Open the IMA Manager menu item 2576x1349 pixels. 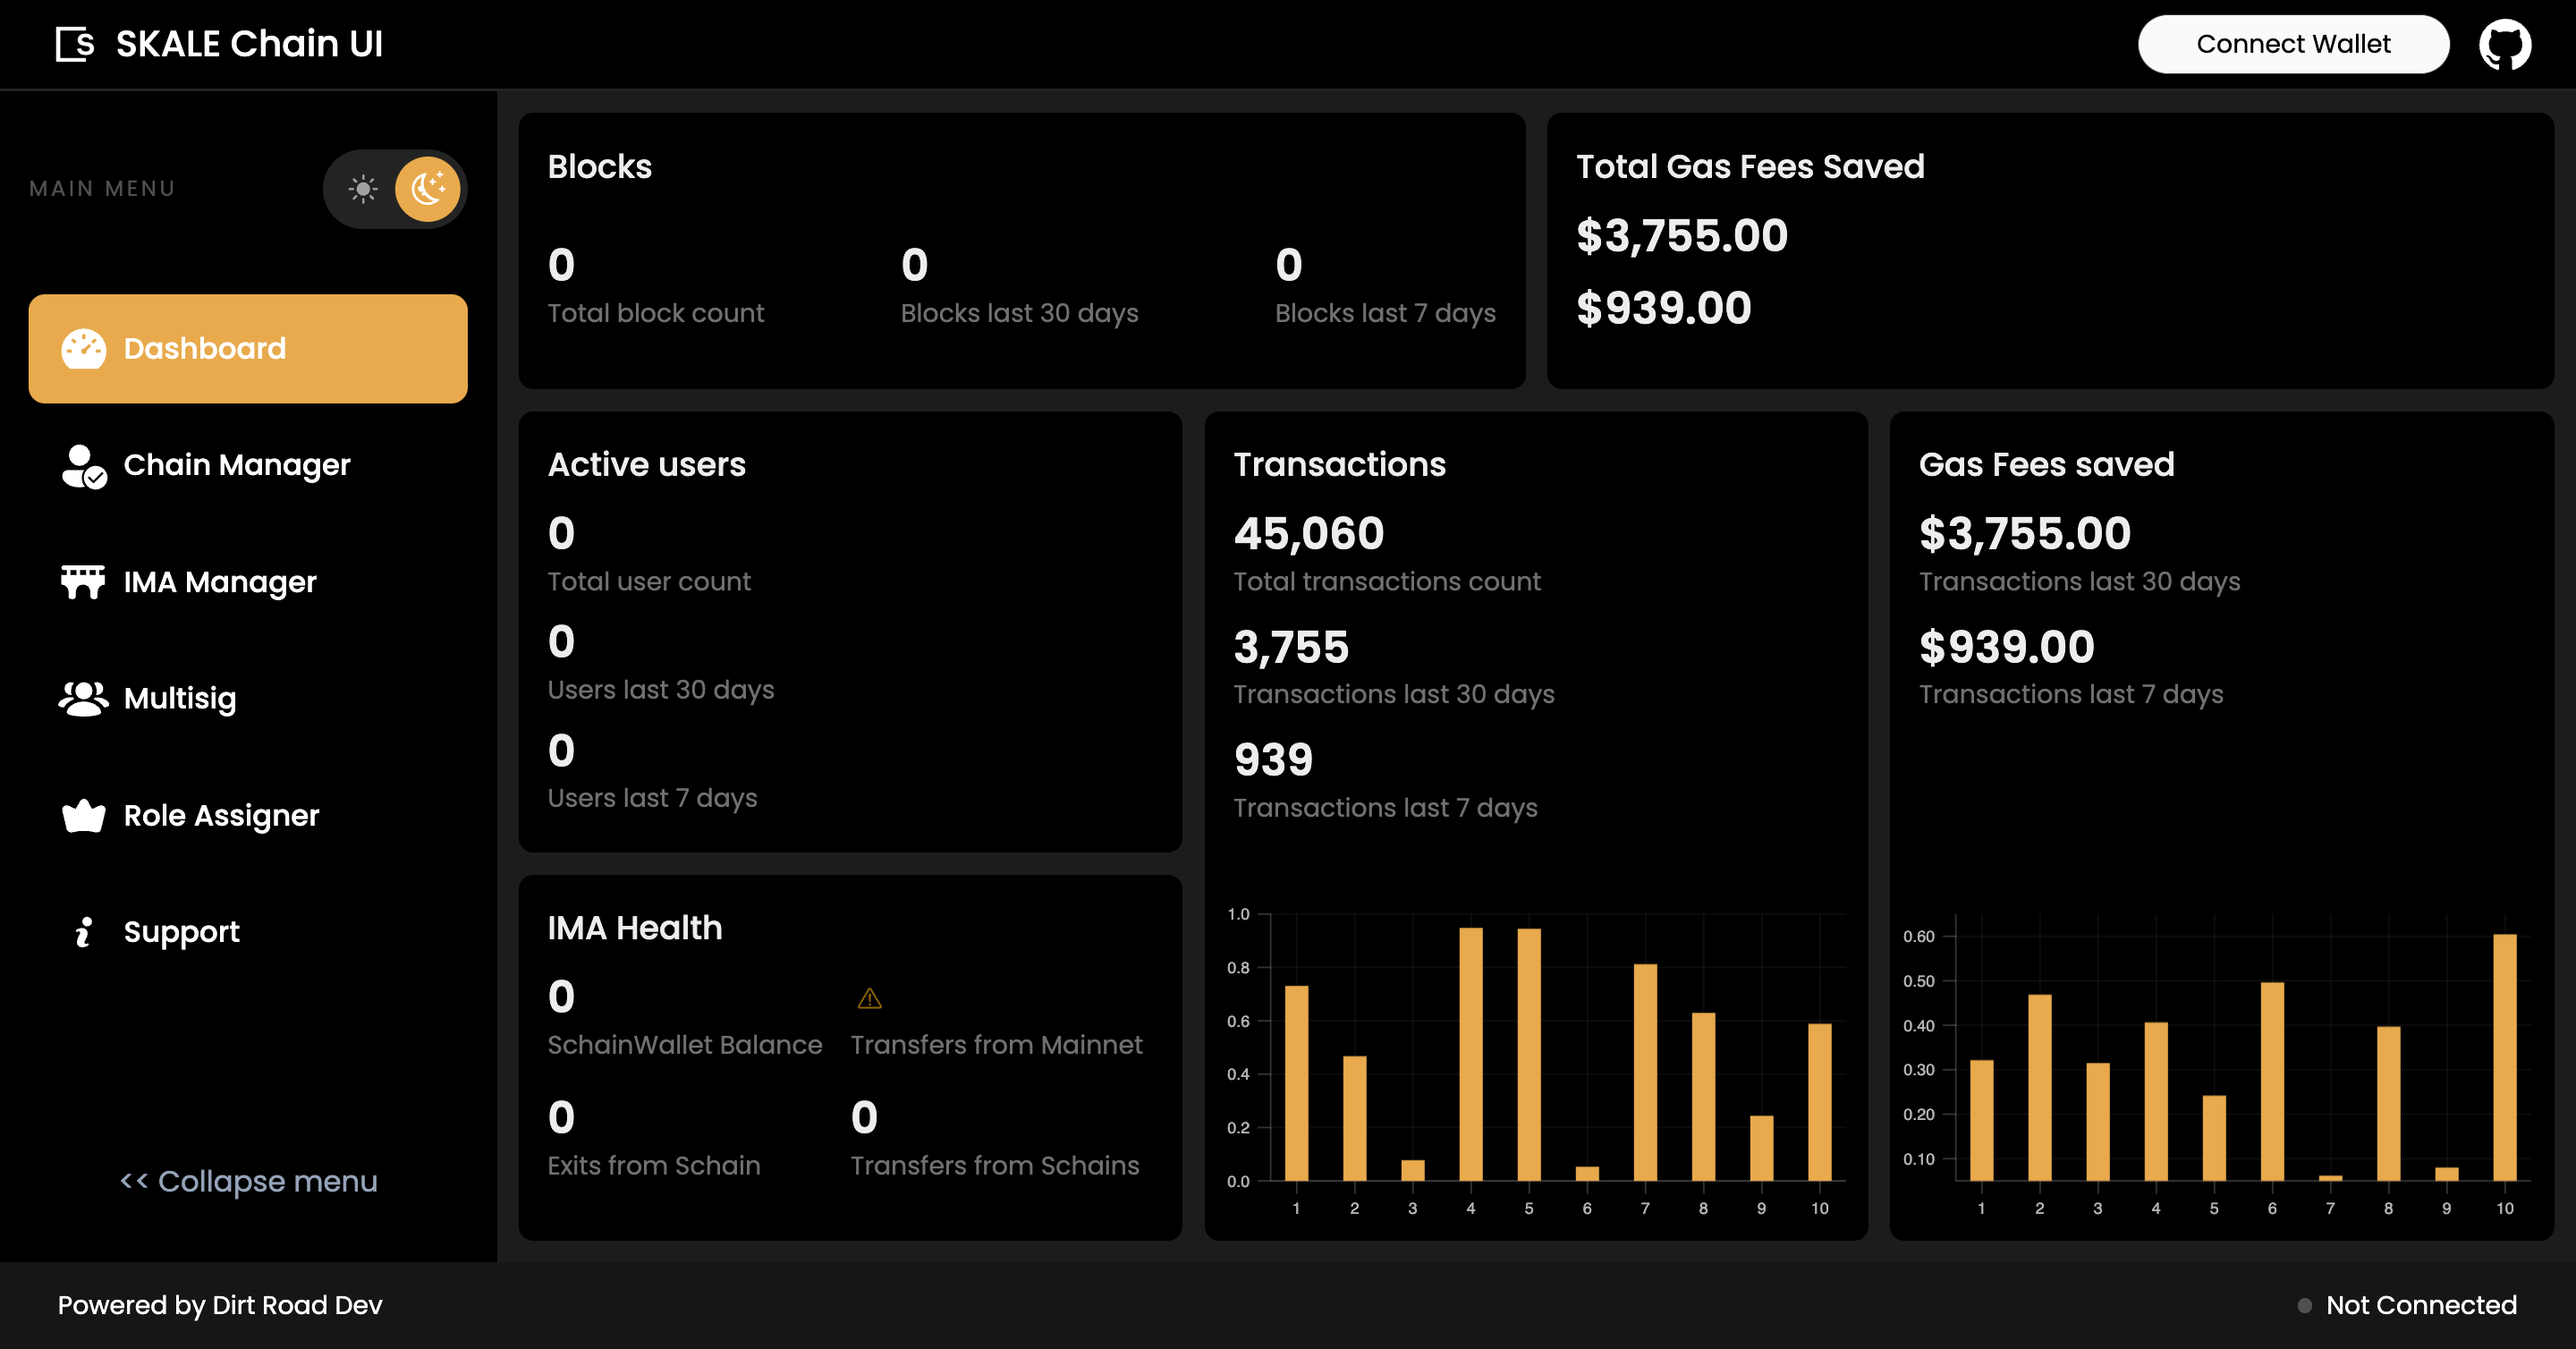pyautogui.click(x=248, y=582)
